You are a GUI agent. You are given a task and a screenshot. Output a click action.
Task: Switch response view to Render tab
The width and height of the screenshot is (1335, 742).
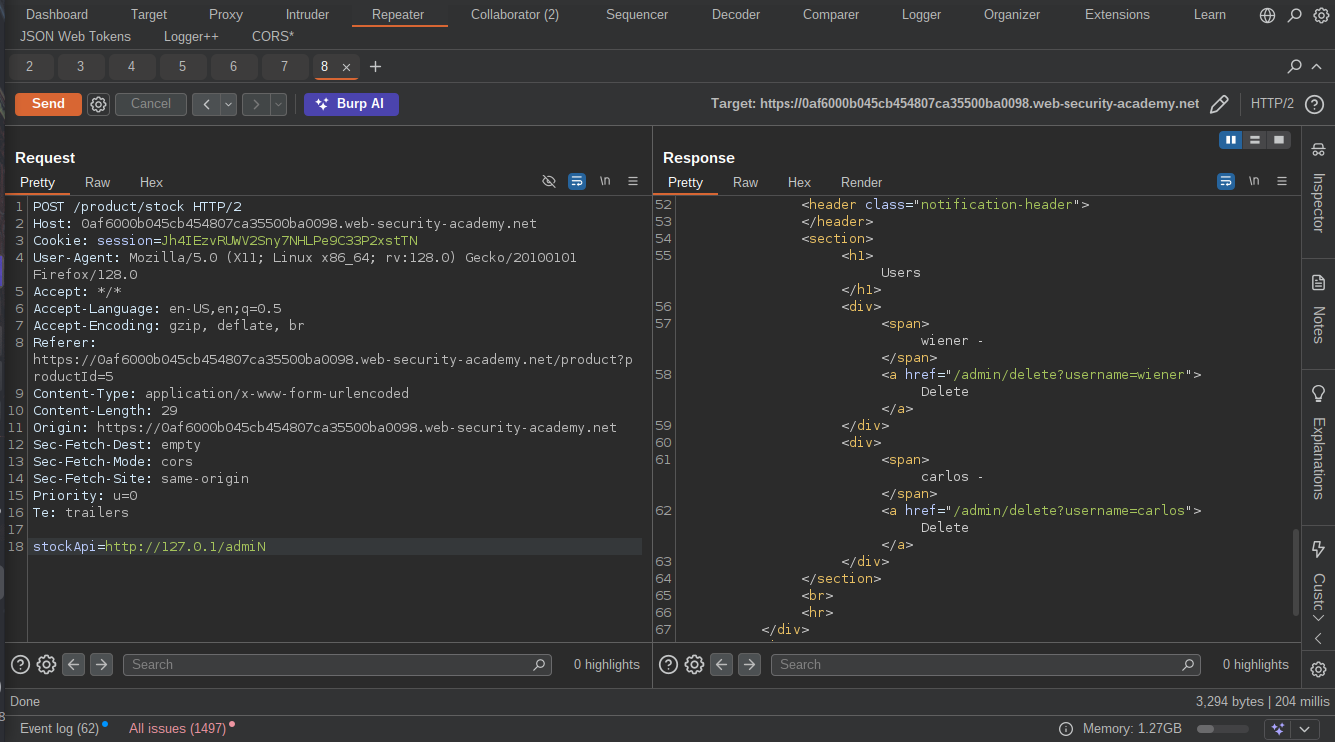pos(861,182)
